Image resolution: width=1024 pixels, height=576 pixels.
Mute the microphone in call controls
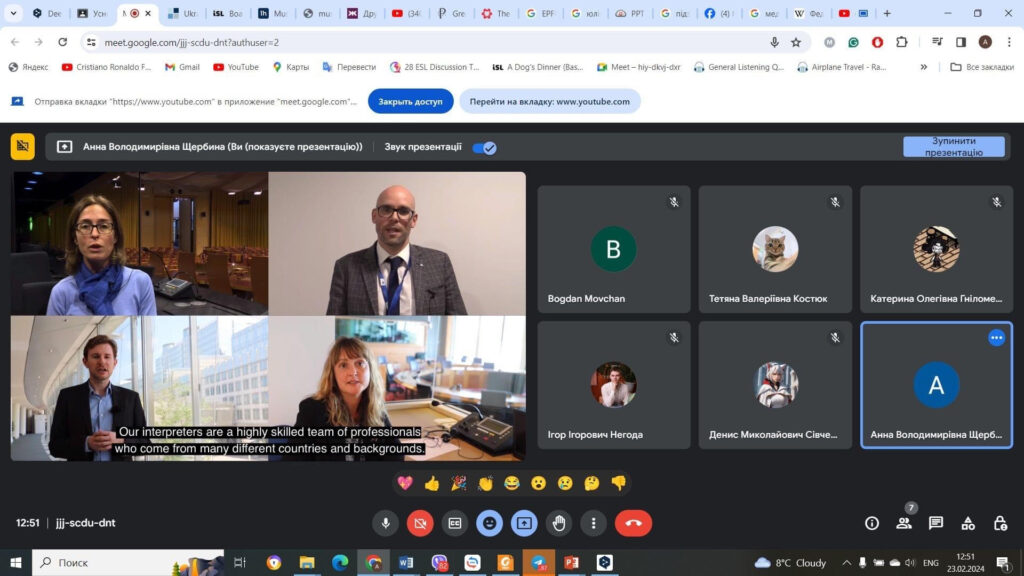386,523
